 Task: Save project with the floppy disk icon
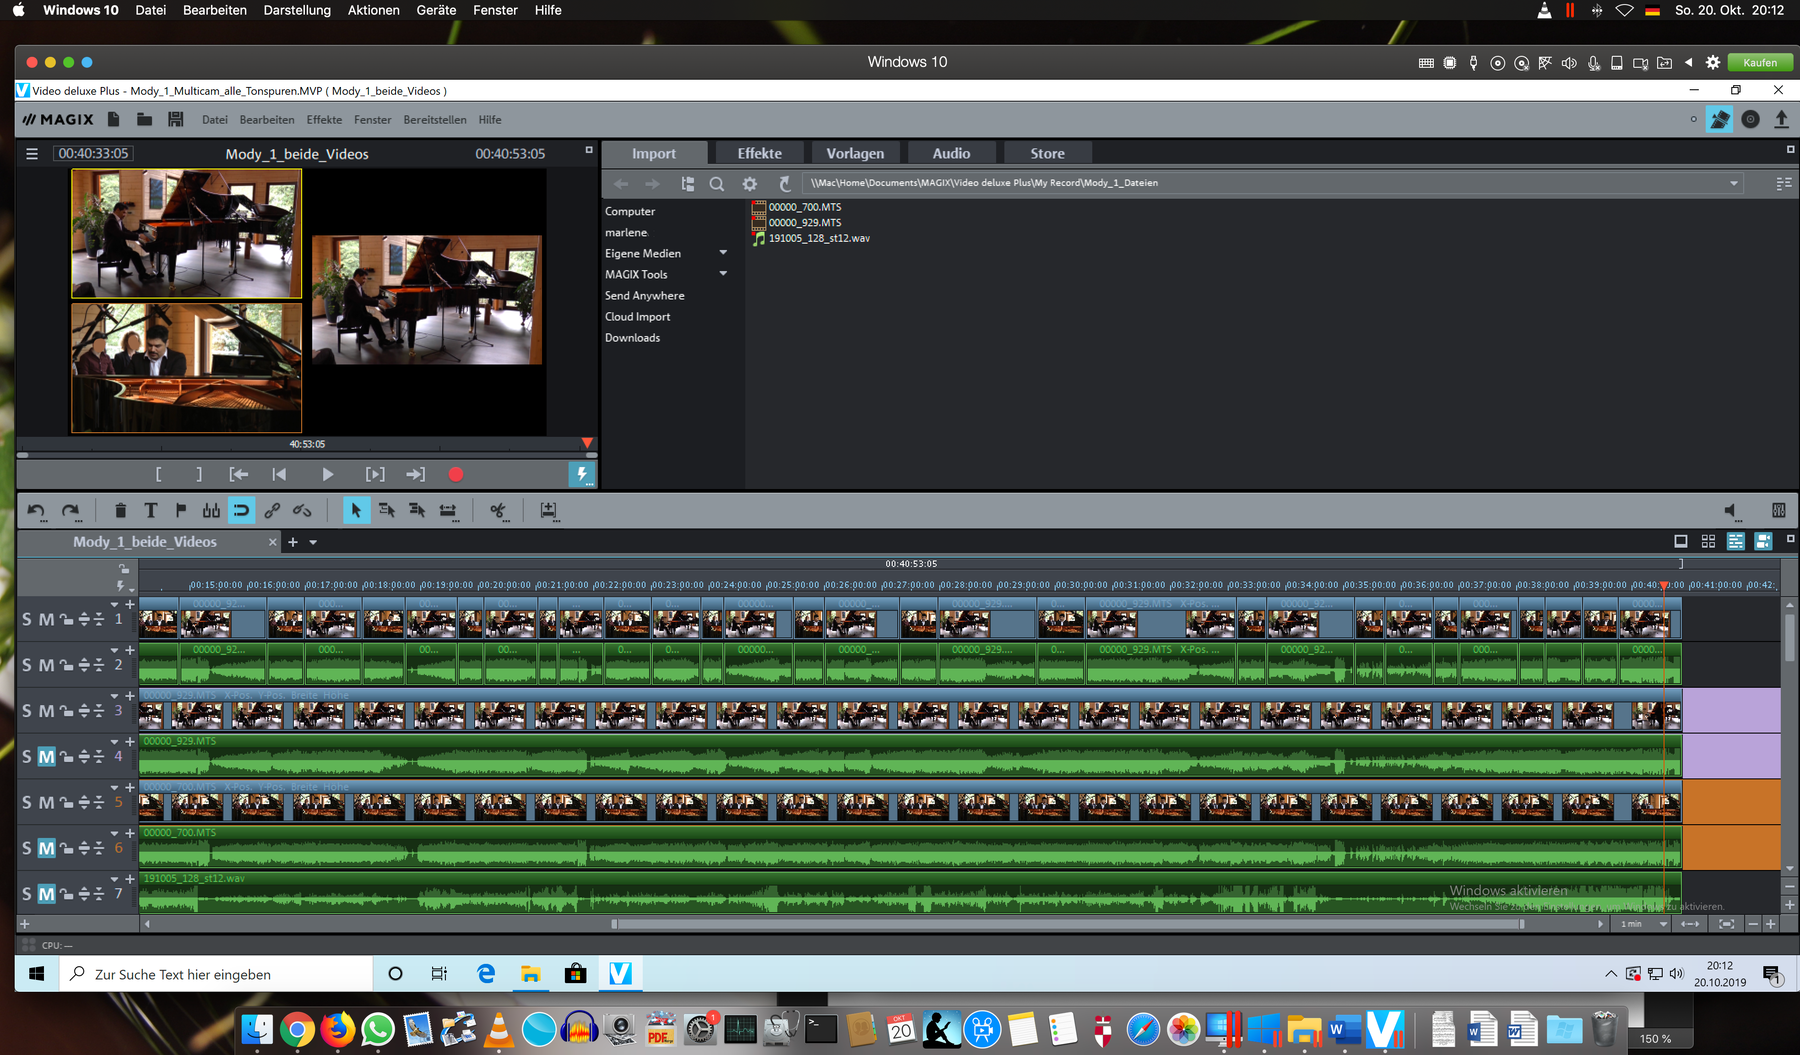click(176, 119)
